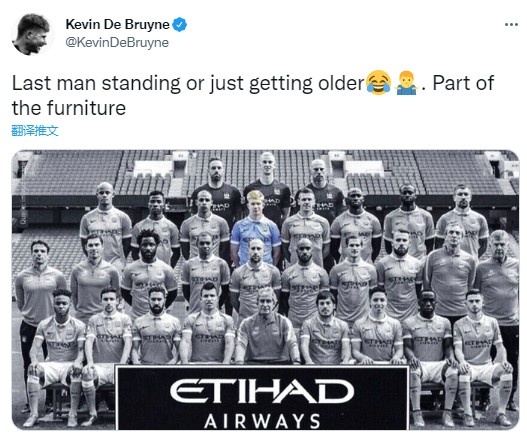Open the @KevinDeBruyne handle link
Image resolution: width=527 pixels, height=440 pixels.
tap(117, 43)
